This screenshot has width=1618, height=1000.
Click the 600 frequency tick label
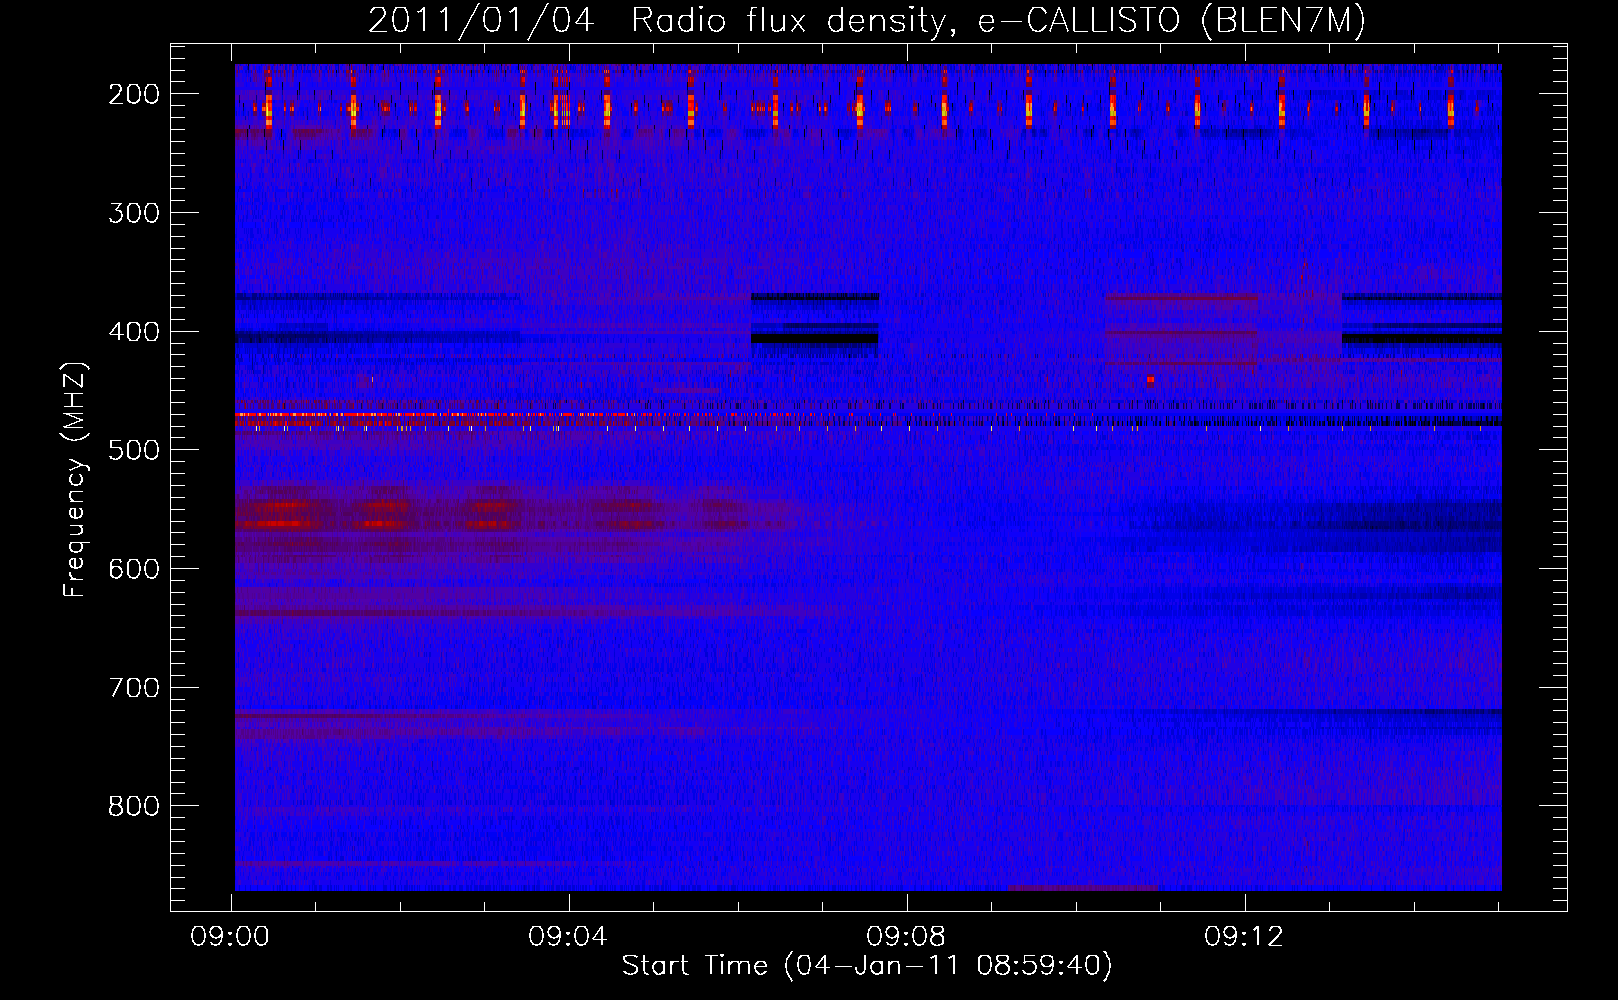pos(134,569)
